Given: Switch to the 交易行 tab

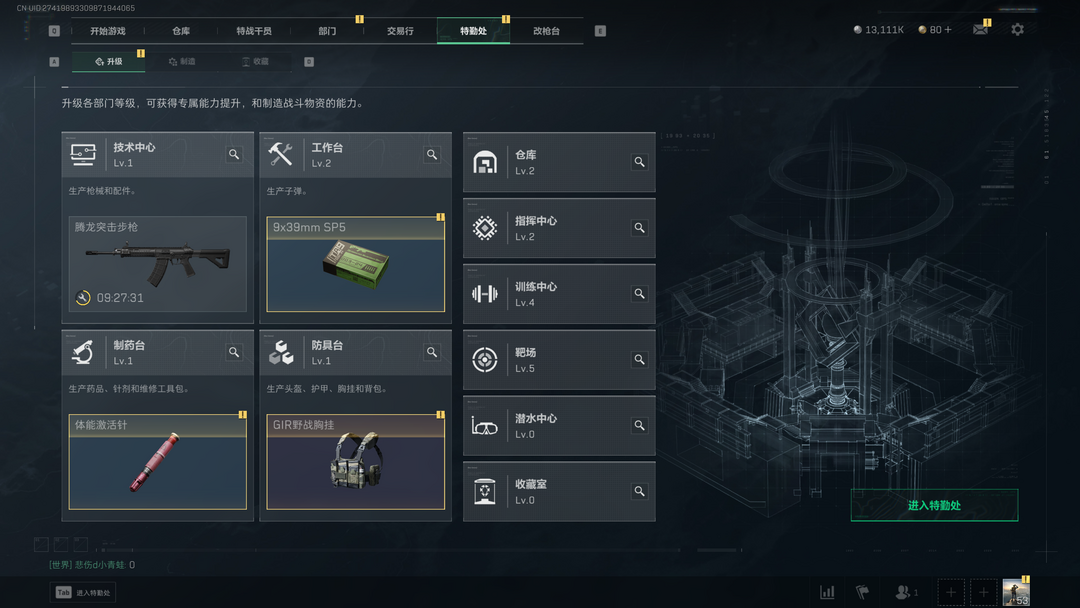Looking at the screenshot, I should (x=400, y=31).
